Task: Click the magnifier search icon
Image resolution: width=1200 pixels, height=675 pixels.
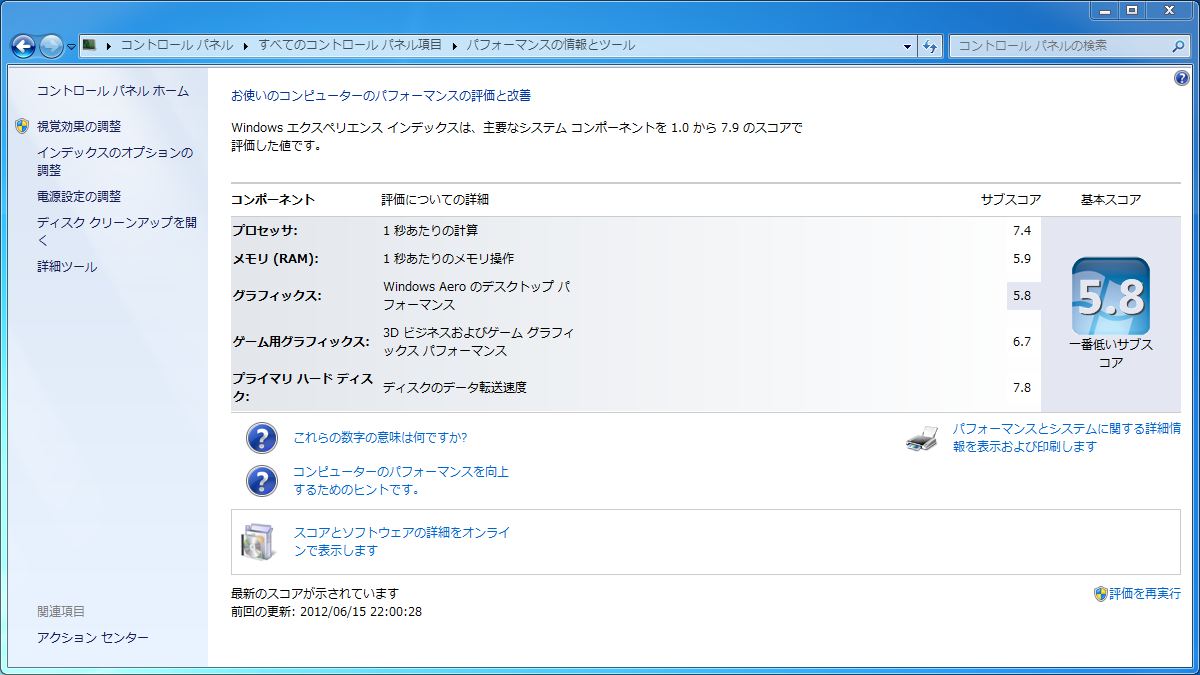Action: click(x=1178, y=46)
